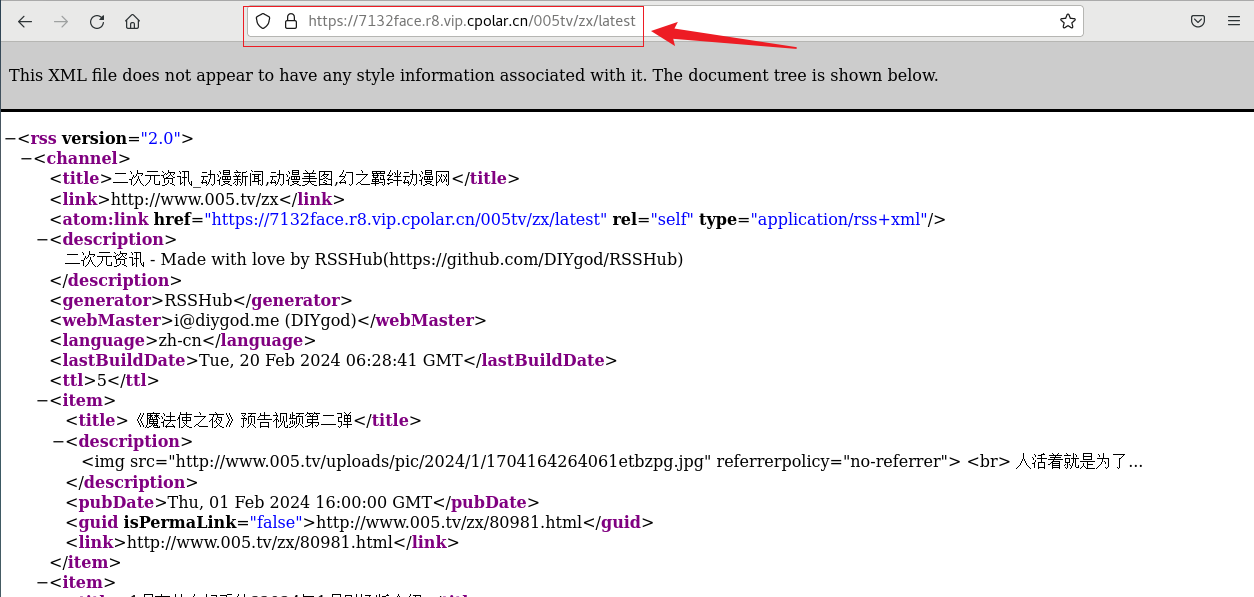
Task: Click the guid URL 80981.html
Action: tap(450, 522)
